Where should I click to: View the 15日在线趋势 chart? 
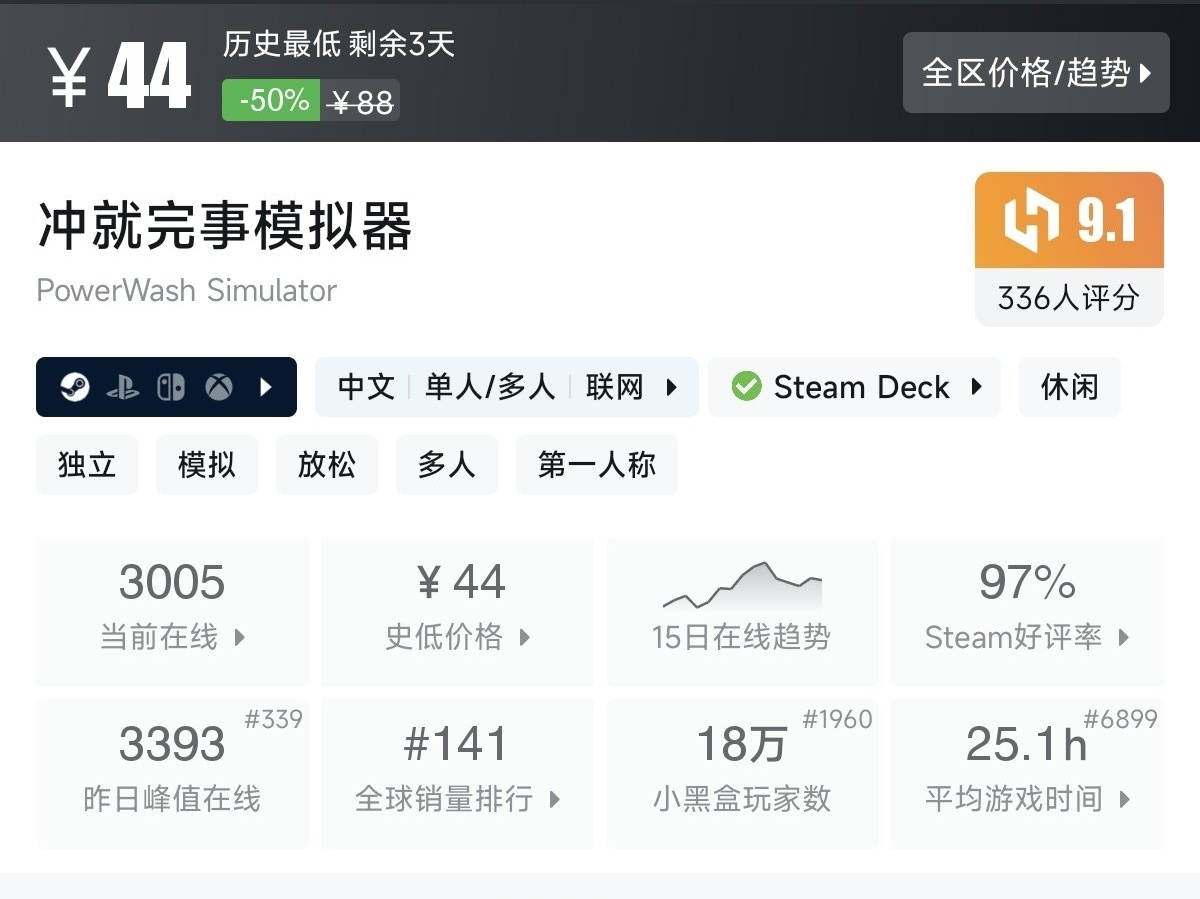(x=742, y=611)
